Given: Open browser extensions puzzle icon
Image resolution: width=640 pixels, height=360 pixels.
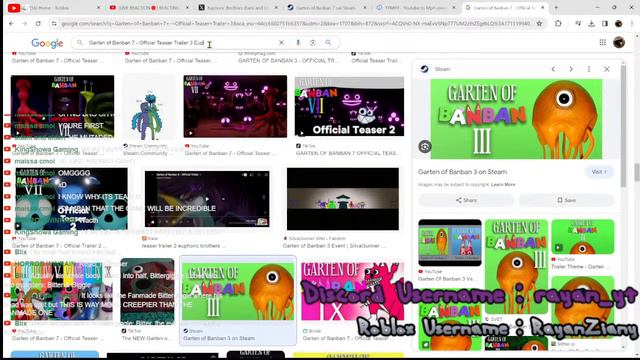Looking at the screenshot, I should [x=558, y=24].
